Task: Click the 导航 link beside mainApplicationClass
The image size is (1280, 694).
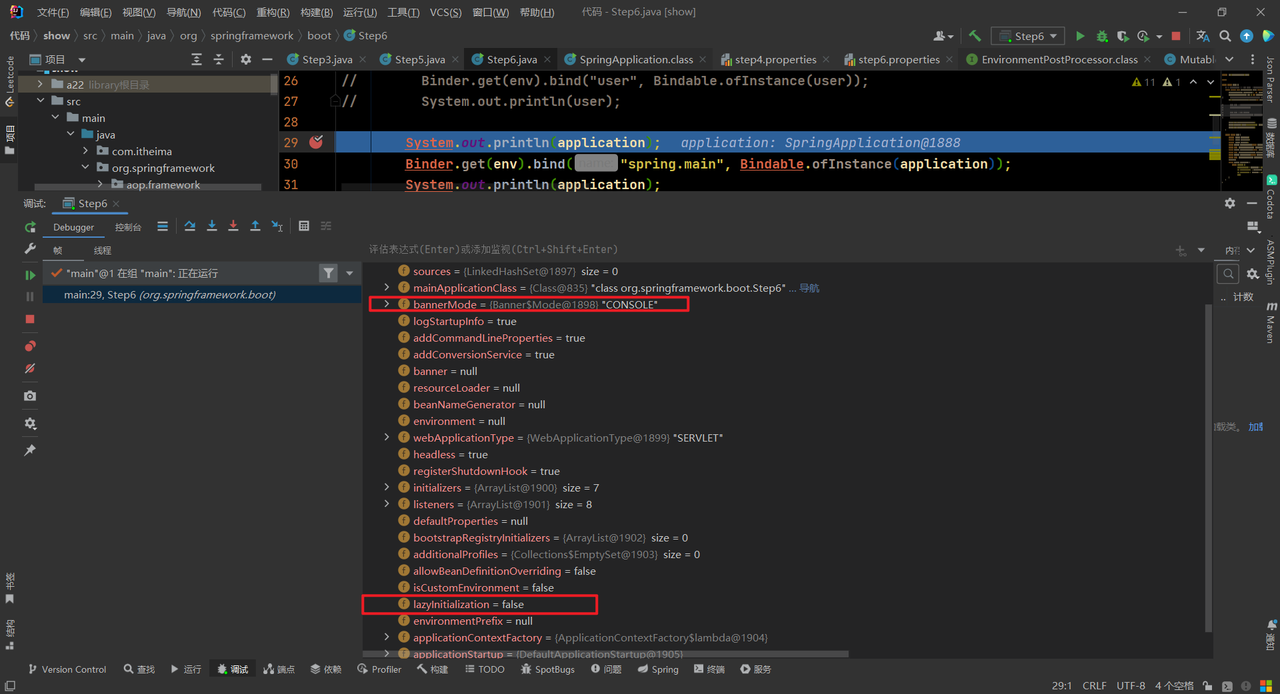Action: click(809, 288)
